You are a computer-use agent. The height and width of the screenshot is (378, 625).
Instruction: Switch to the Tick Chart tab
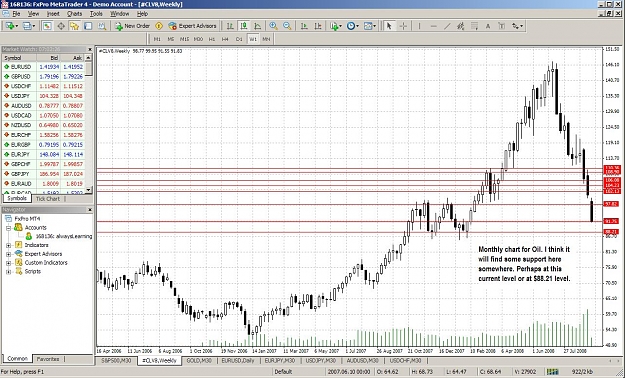click(48, 199)
